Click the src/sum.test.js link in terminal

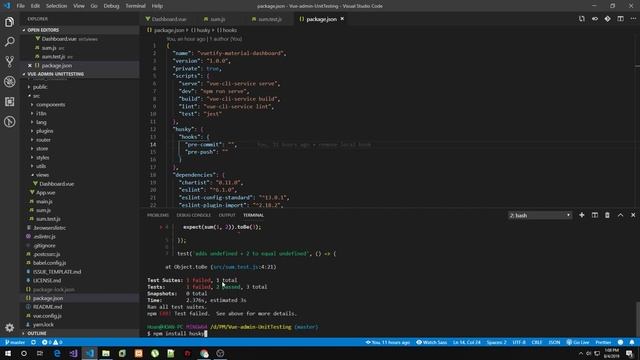[x=236, y=267]
